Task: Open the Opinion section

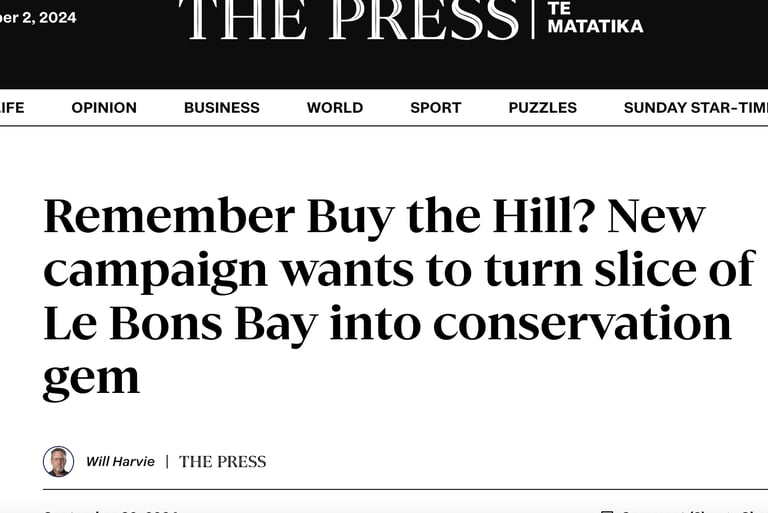Action: coord(104,108)
